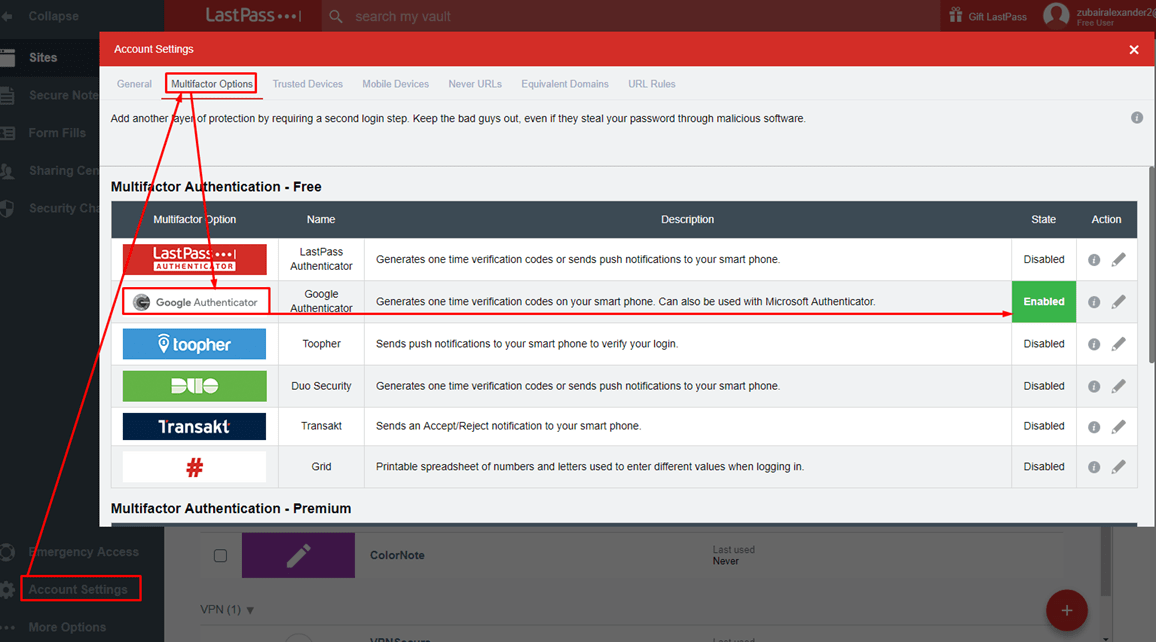Edit LastPass Authenticator with pencil icon
The image size is (1156, 642).
click(x=1118, y=259)
